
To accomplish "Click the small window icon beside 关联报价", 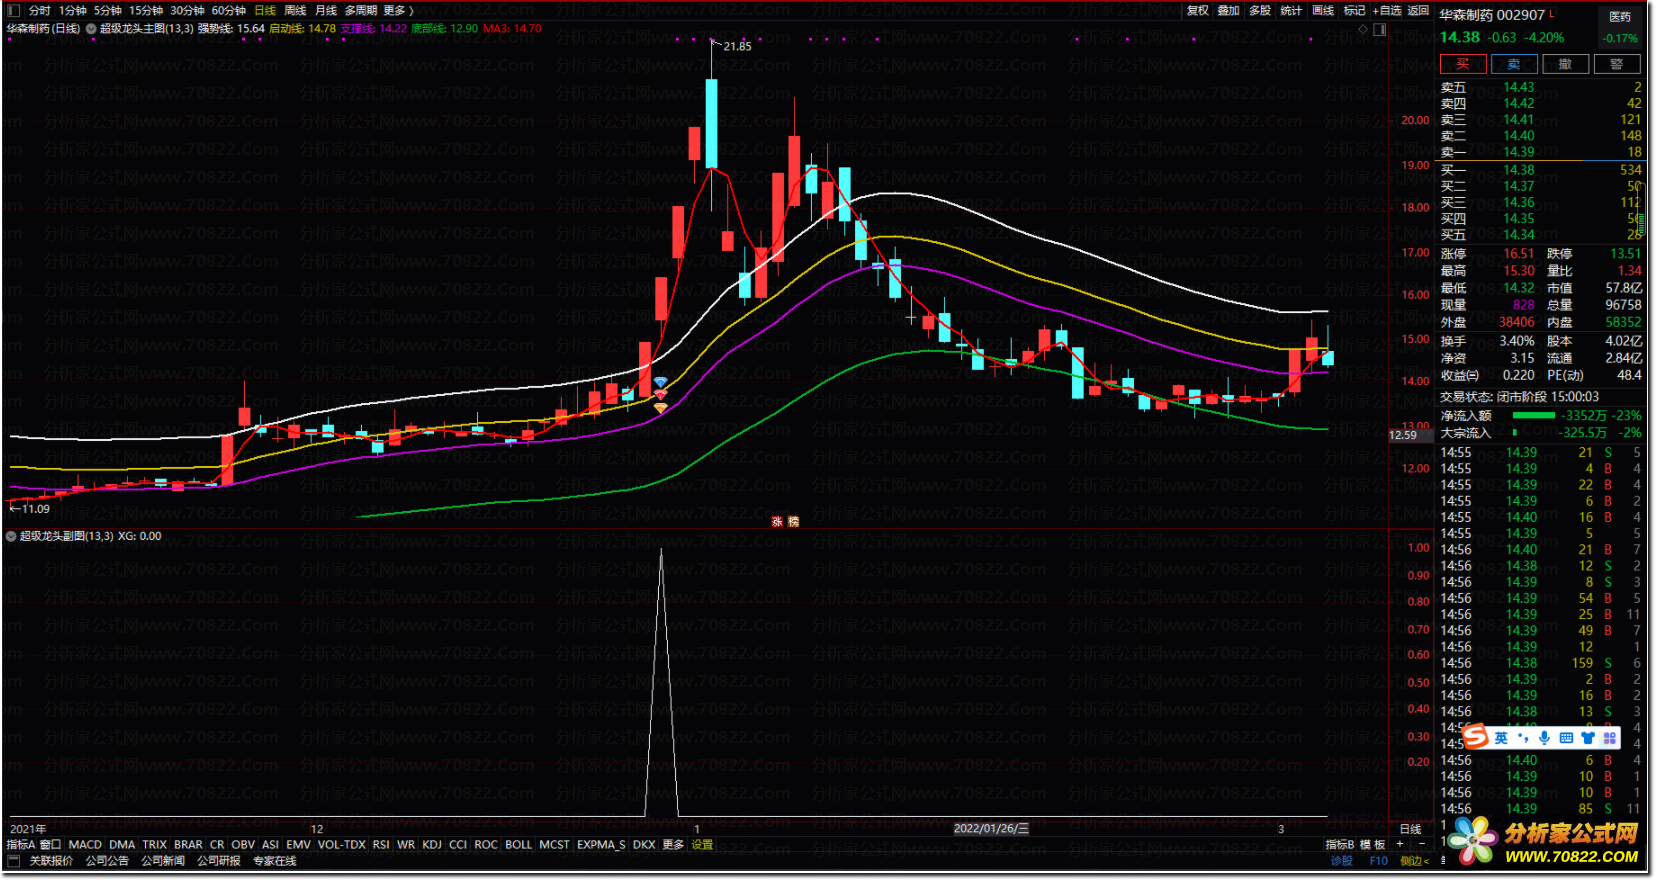I will click(14, 862).
